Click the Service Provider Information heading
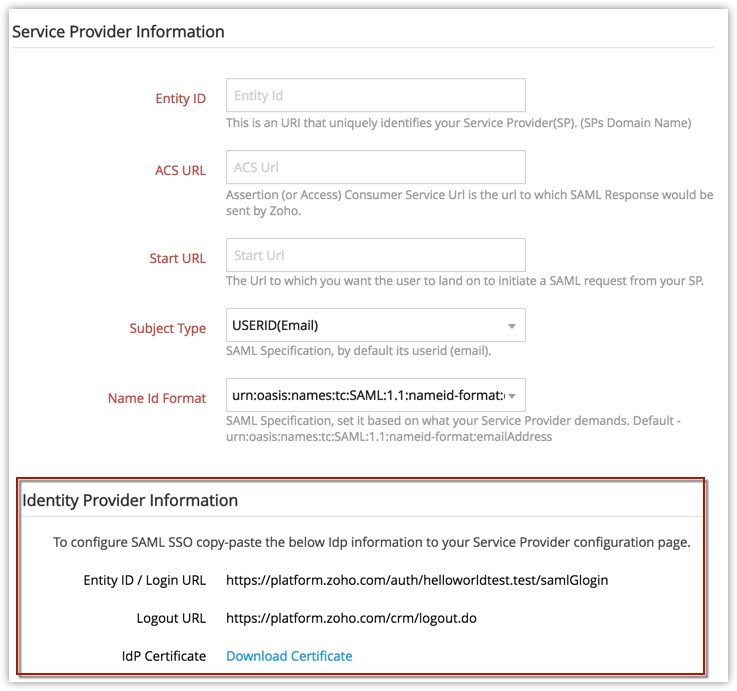Screen dimensions: 737x691 [x=118, y=32]
